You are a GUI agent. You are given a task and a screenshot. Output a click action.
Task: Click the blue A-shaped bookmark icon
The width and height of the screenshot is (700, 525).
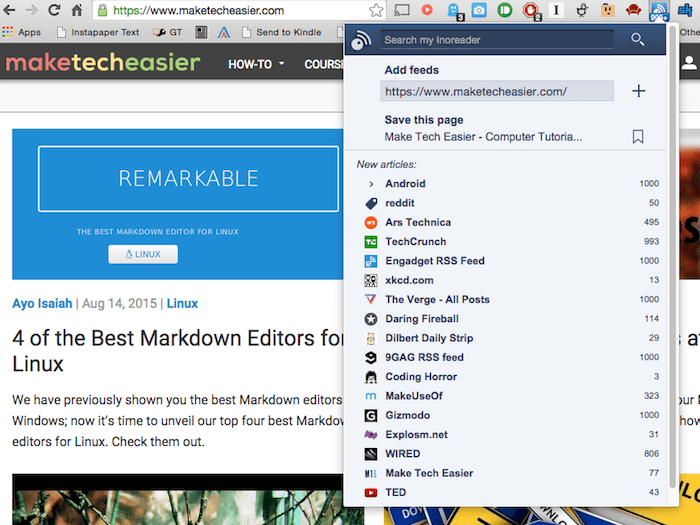224,32
